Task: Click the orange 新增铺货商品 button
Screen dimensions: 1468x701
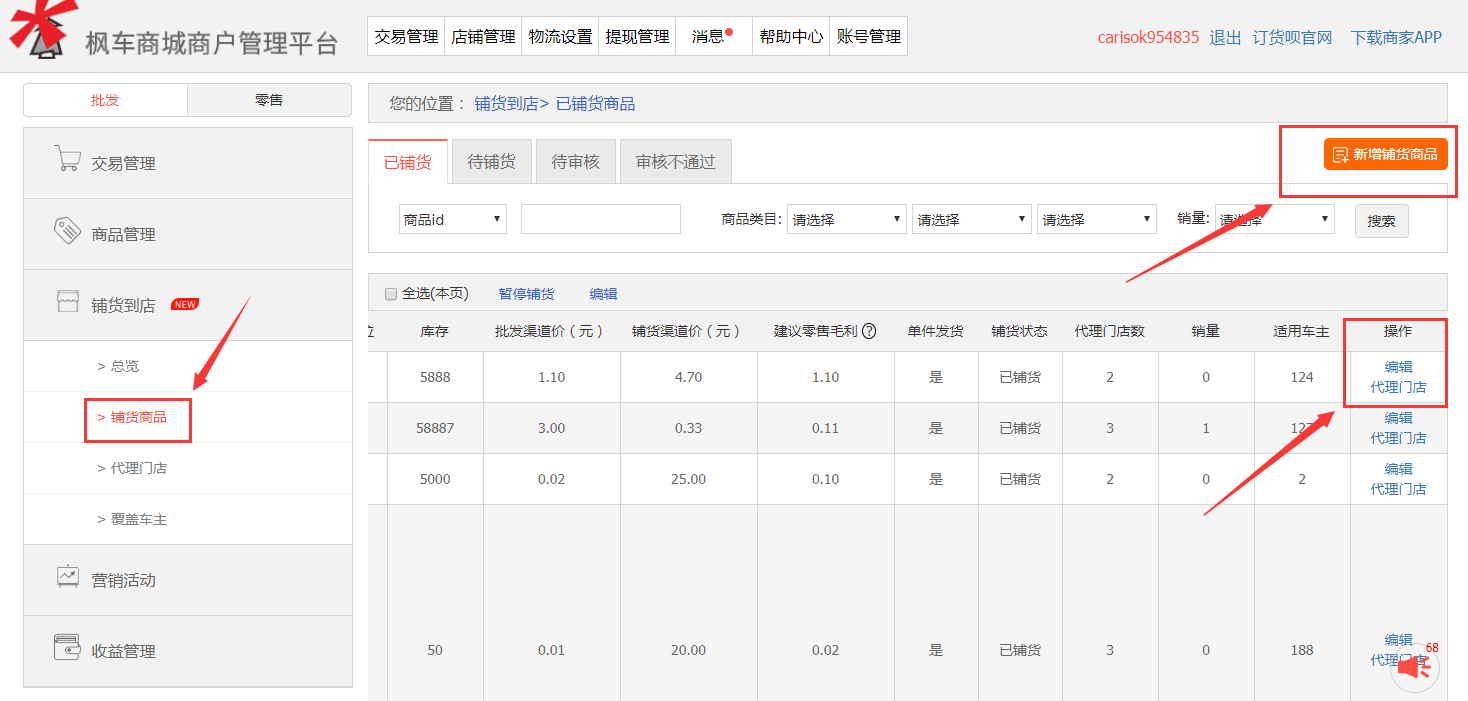Action: coord(1385,154)
